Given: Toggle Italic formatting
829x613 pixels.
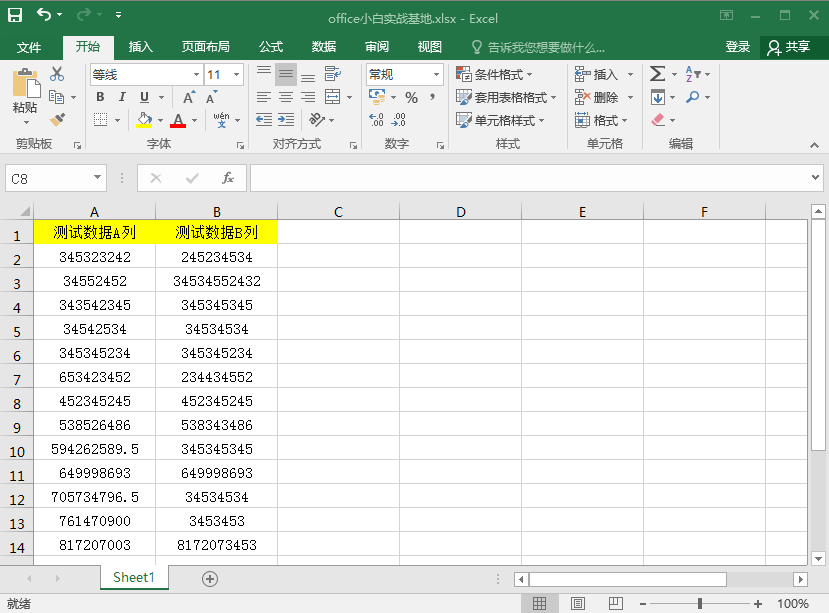Looking at the screenshot, I should tap(122, 97).
